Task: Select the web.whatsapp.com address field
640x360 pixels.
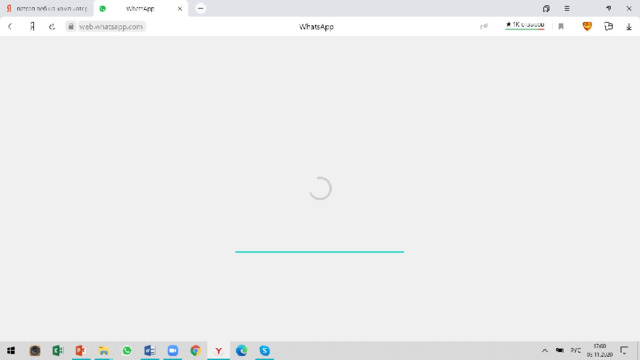Action: point(111,27)
